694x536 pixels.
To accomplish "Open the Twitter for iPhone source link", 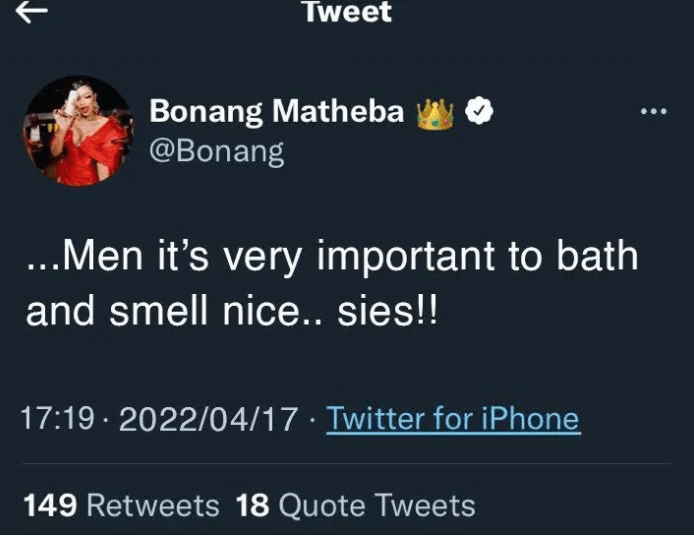I will (453, 418).
